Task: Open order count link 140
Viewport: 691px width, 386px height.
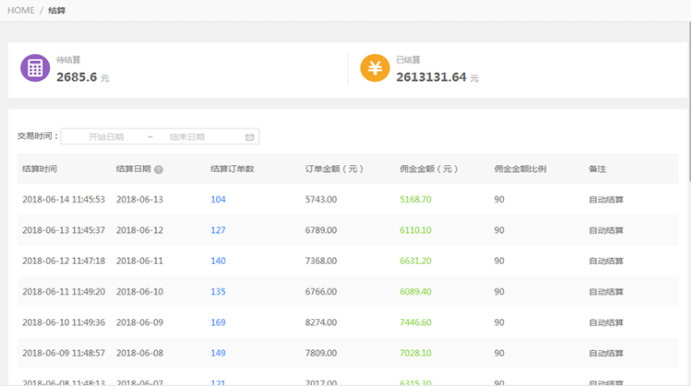Action: [x=218, y=261]
